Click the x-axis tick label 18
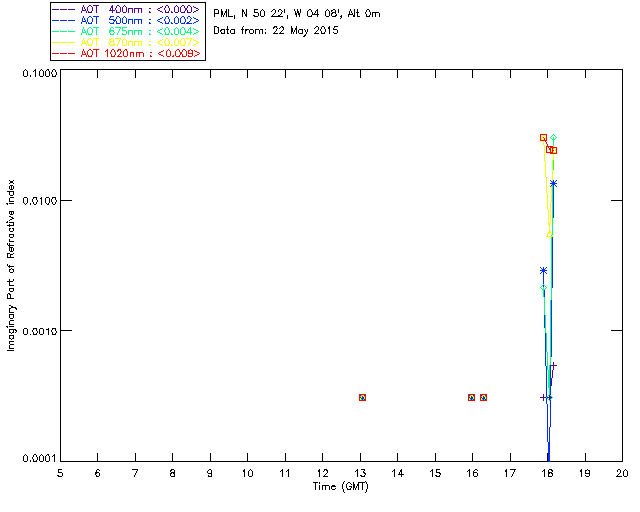640x512 pixels. (548, 473)
